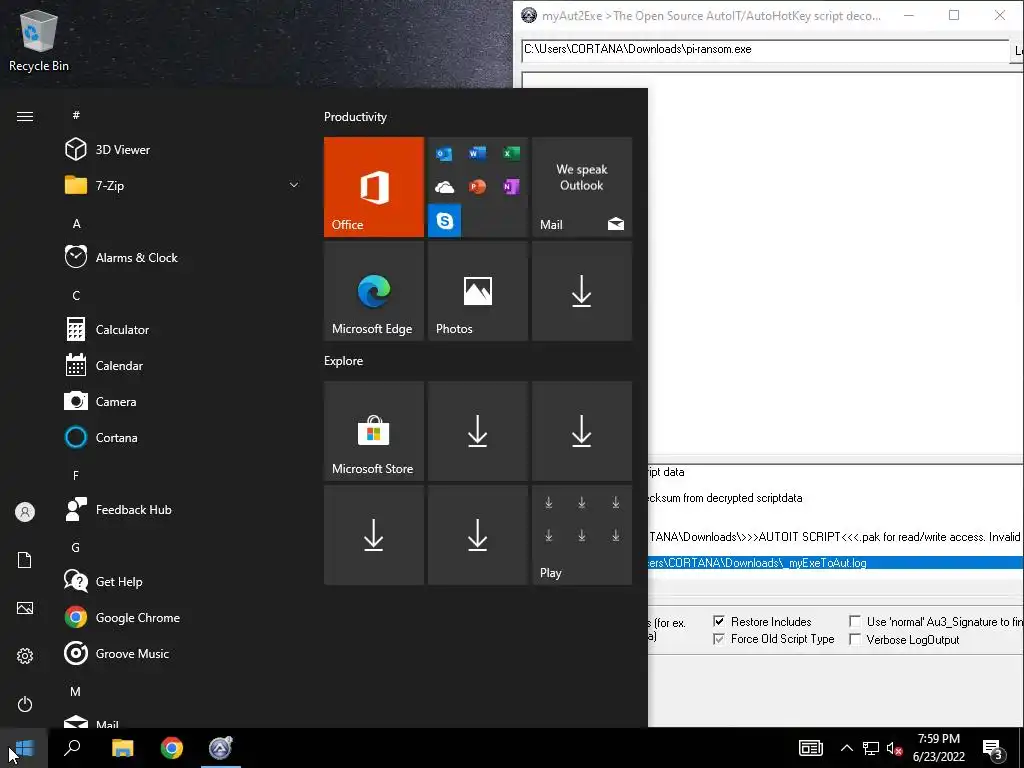Image resolution: width=1024 pixels, height=768 pixels.
Task: Launch Alarms & Clock
Action: point(183,257)
